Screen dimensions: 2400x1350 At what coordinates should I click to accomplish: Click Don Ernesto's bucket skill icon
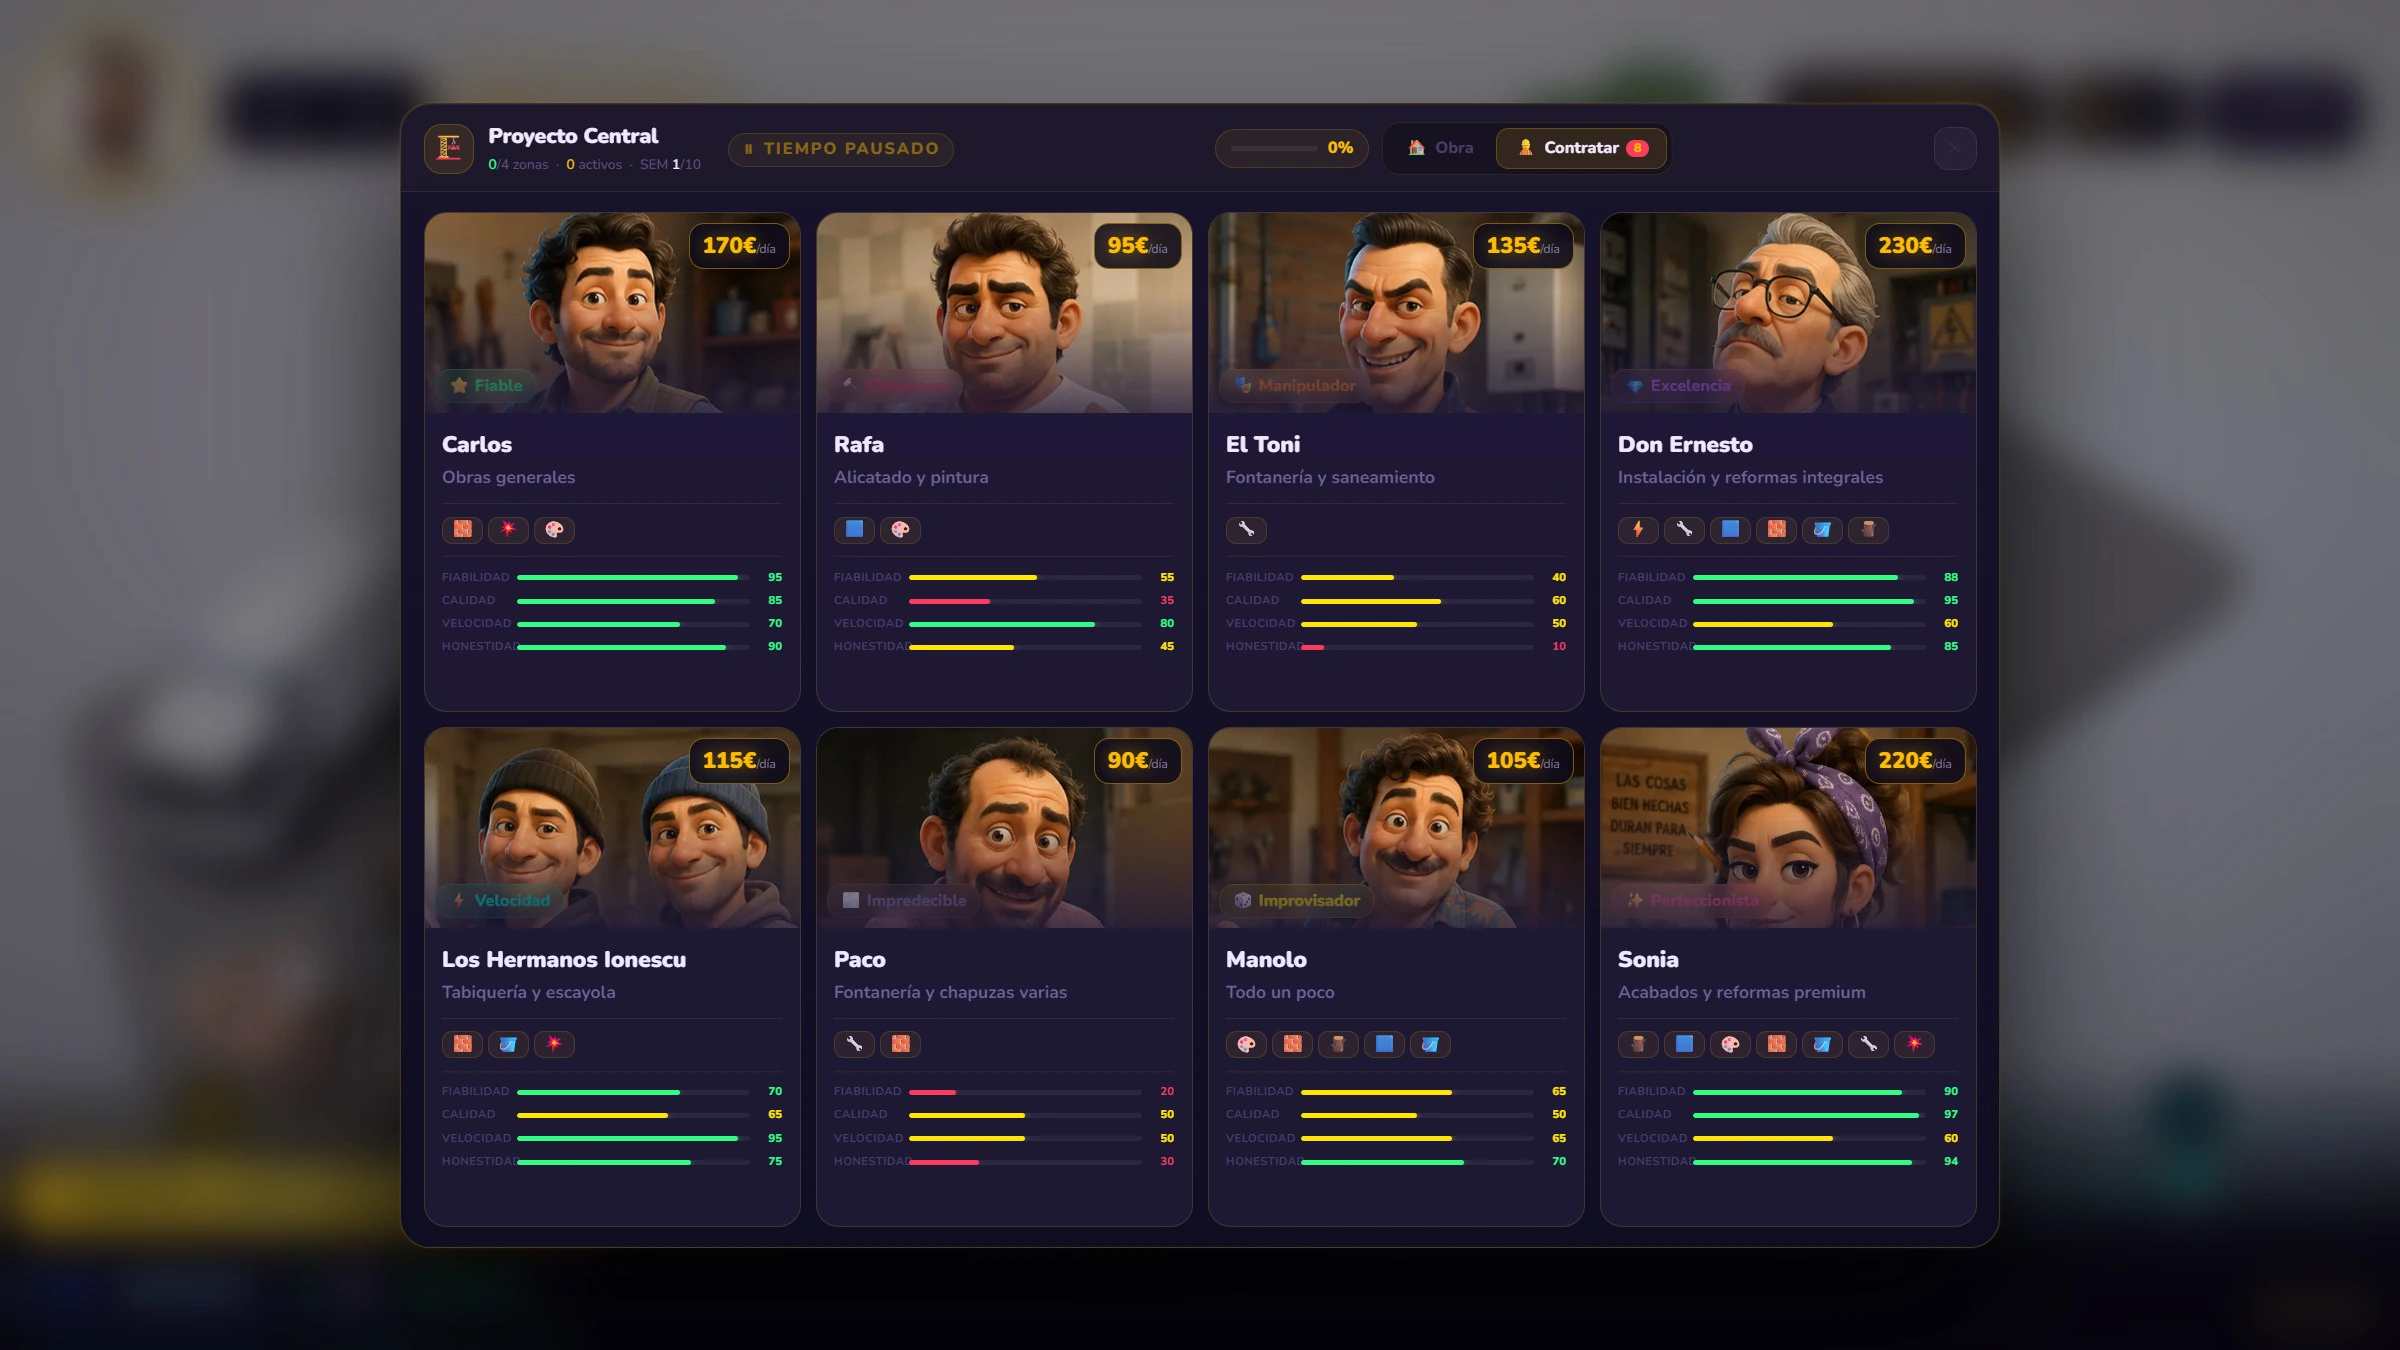[x=1822, y=529]
